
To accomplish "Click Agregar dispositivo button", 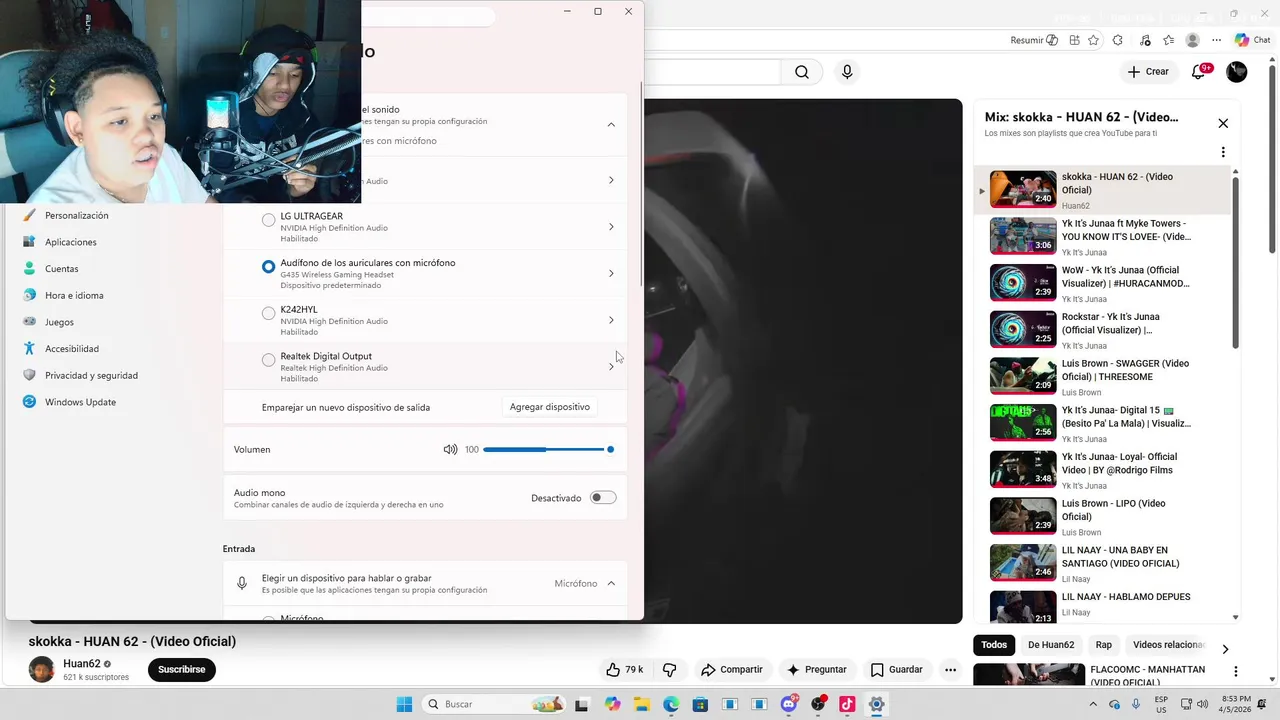I will (x=550, y=407).
